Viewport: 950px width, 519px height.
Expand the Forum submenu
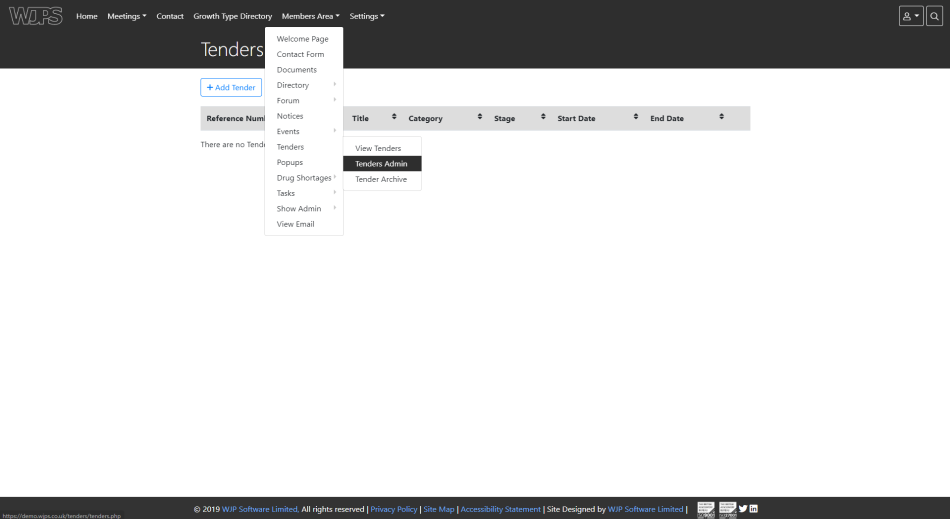point(304,101)
